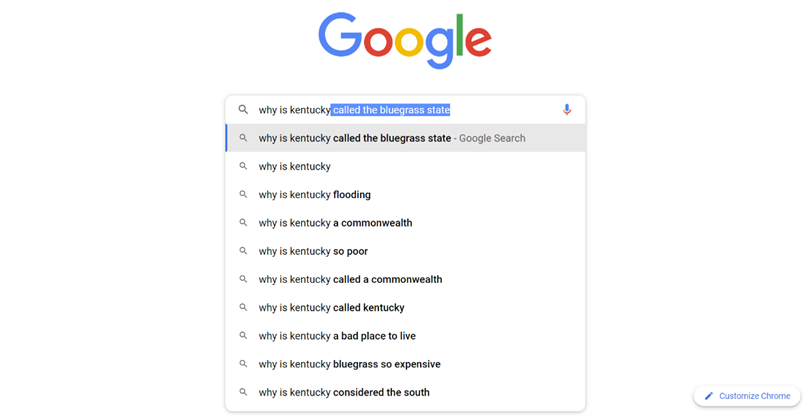810x416 pixels.
Task: Click search icon beside 'so poor' suggestion
Action: pos(243,251)
